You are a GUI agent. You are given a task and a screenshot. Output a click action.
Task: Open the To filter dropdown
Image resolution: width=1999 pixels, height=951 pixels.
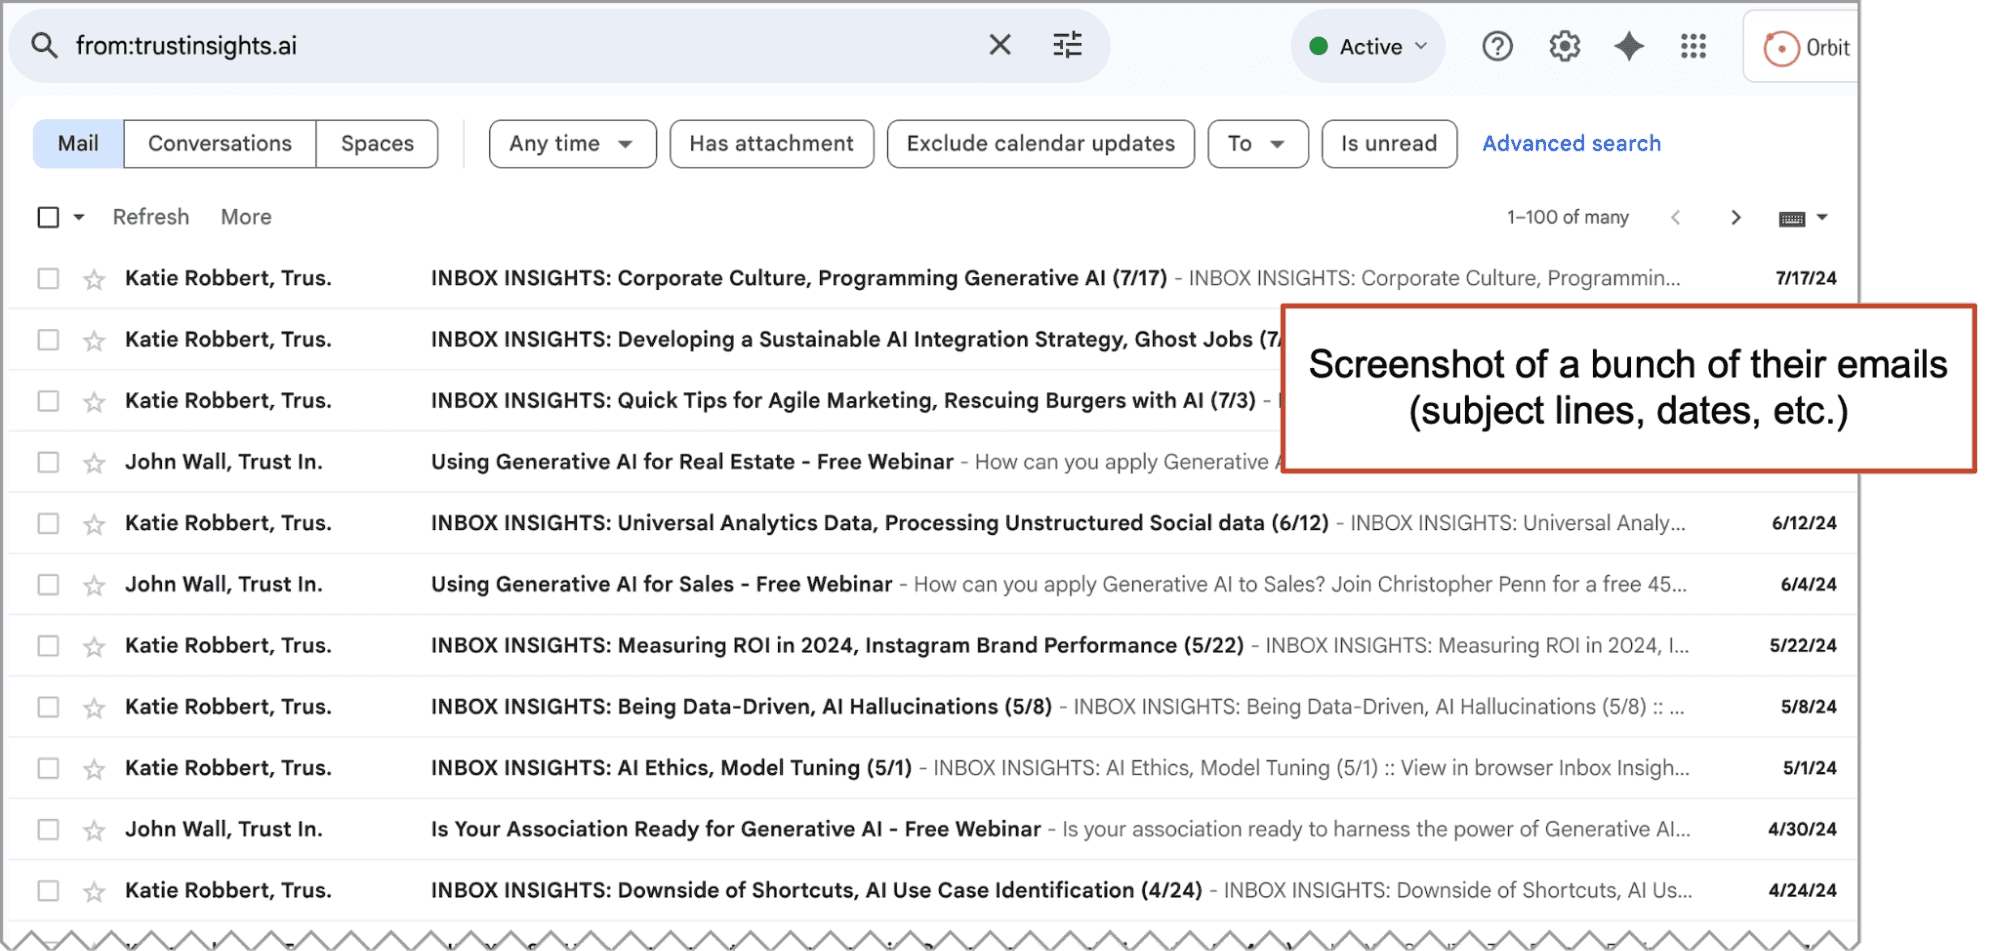[x=1257, y=144]
